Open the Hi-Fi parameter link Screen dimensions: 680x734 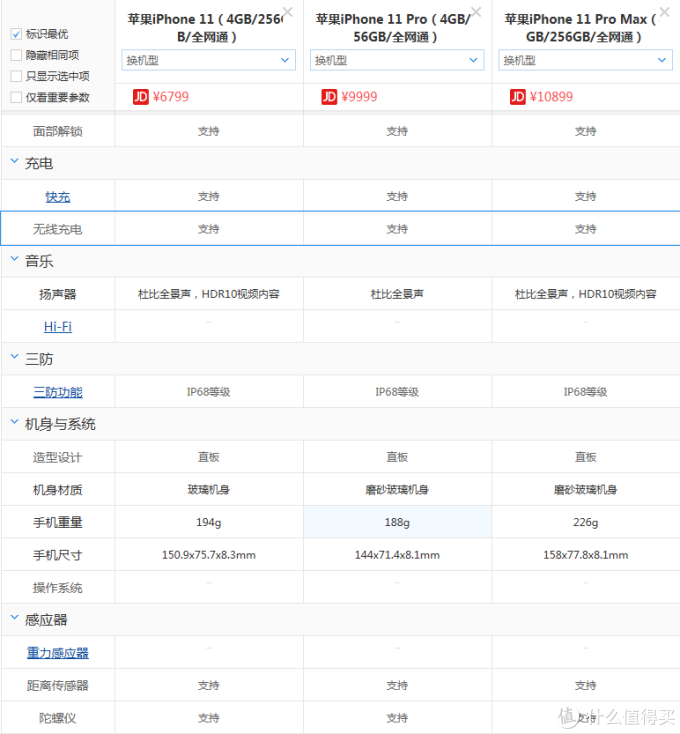[x=58, y=327]
